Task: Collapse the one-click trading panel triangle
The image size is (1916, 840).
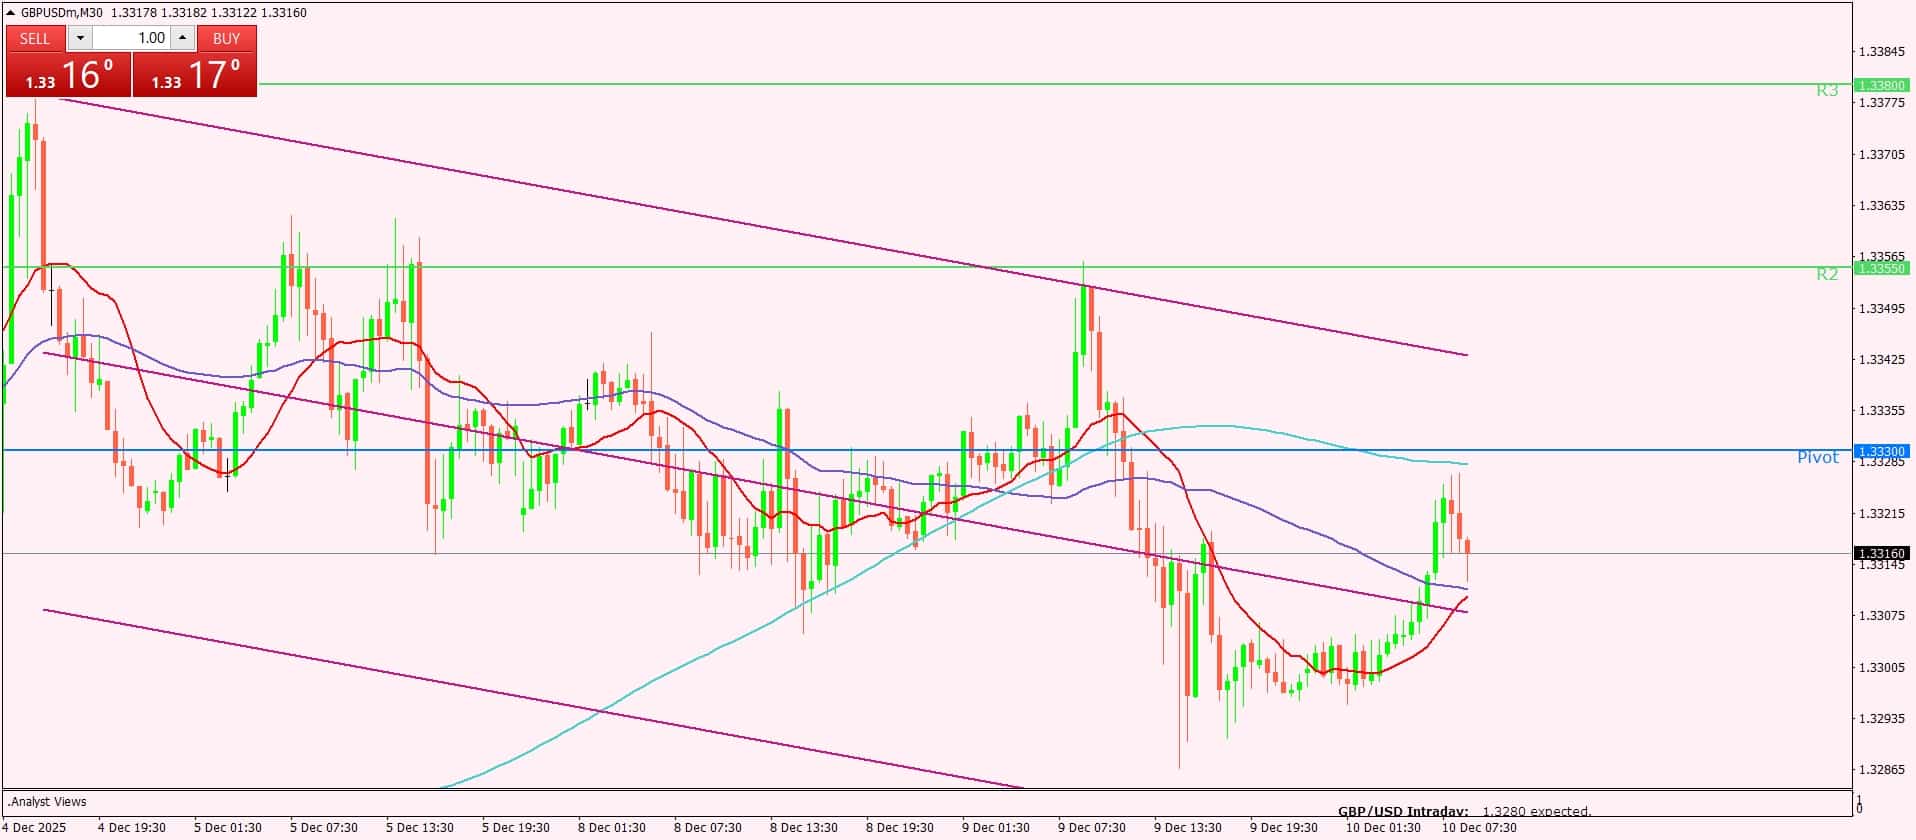Action: point(11,13)
